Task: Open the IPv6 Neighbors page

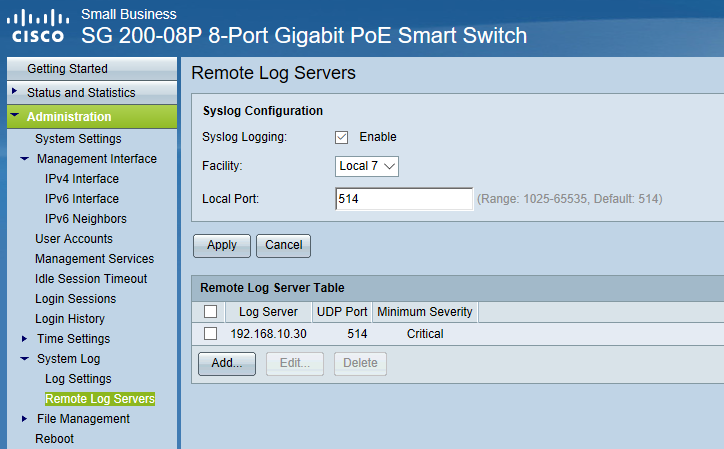Action: (x=85, y=219)
